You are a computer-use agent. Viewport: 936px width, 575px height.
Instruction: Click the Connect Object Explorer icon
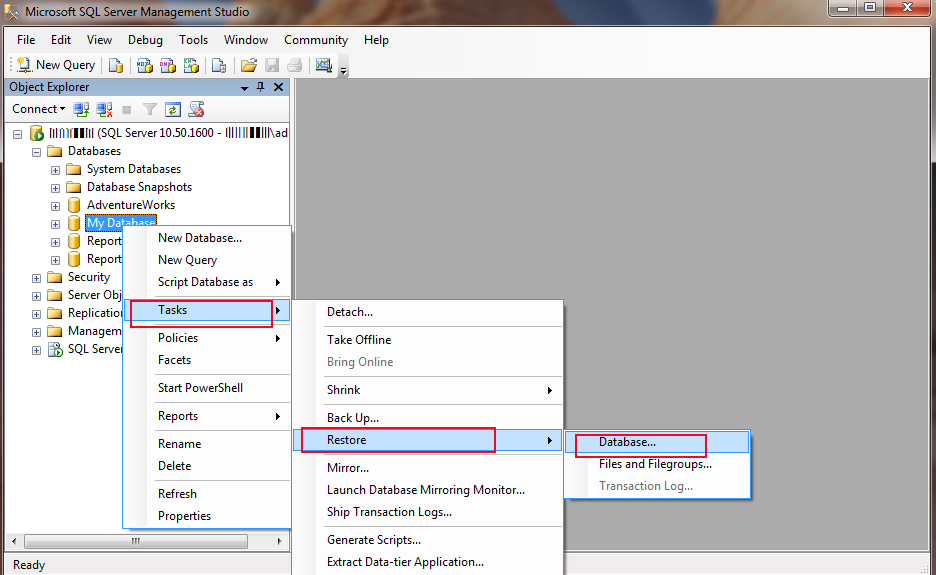tap(81, 109)
